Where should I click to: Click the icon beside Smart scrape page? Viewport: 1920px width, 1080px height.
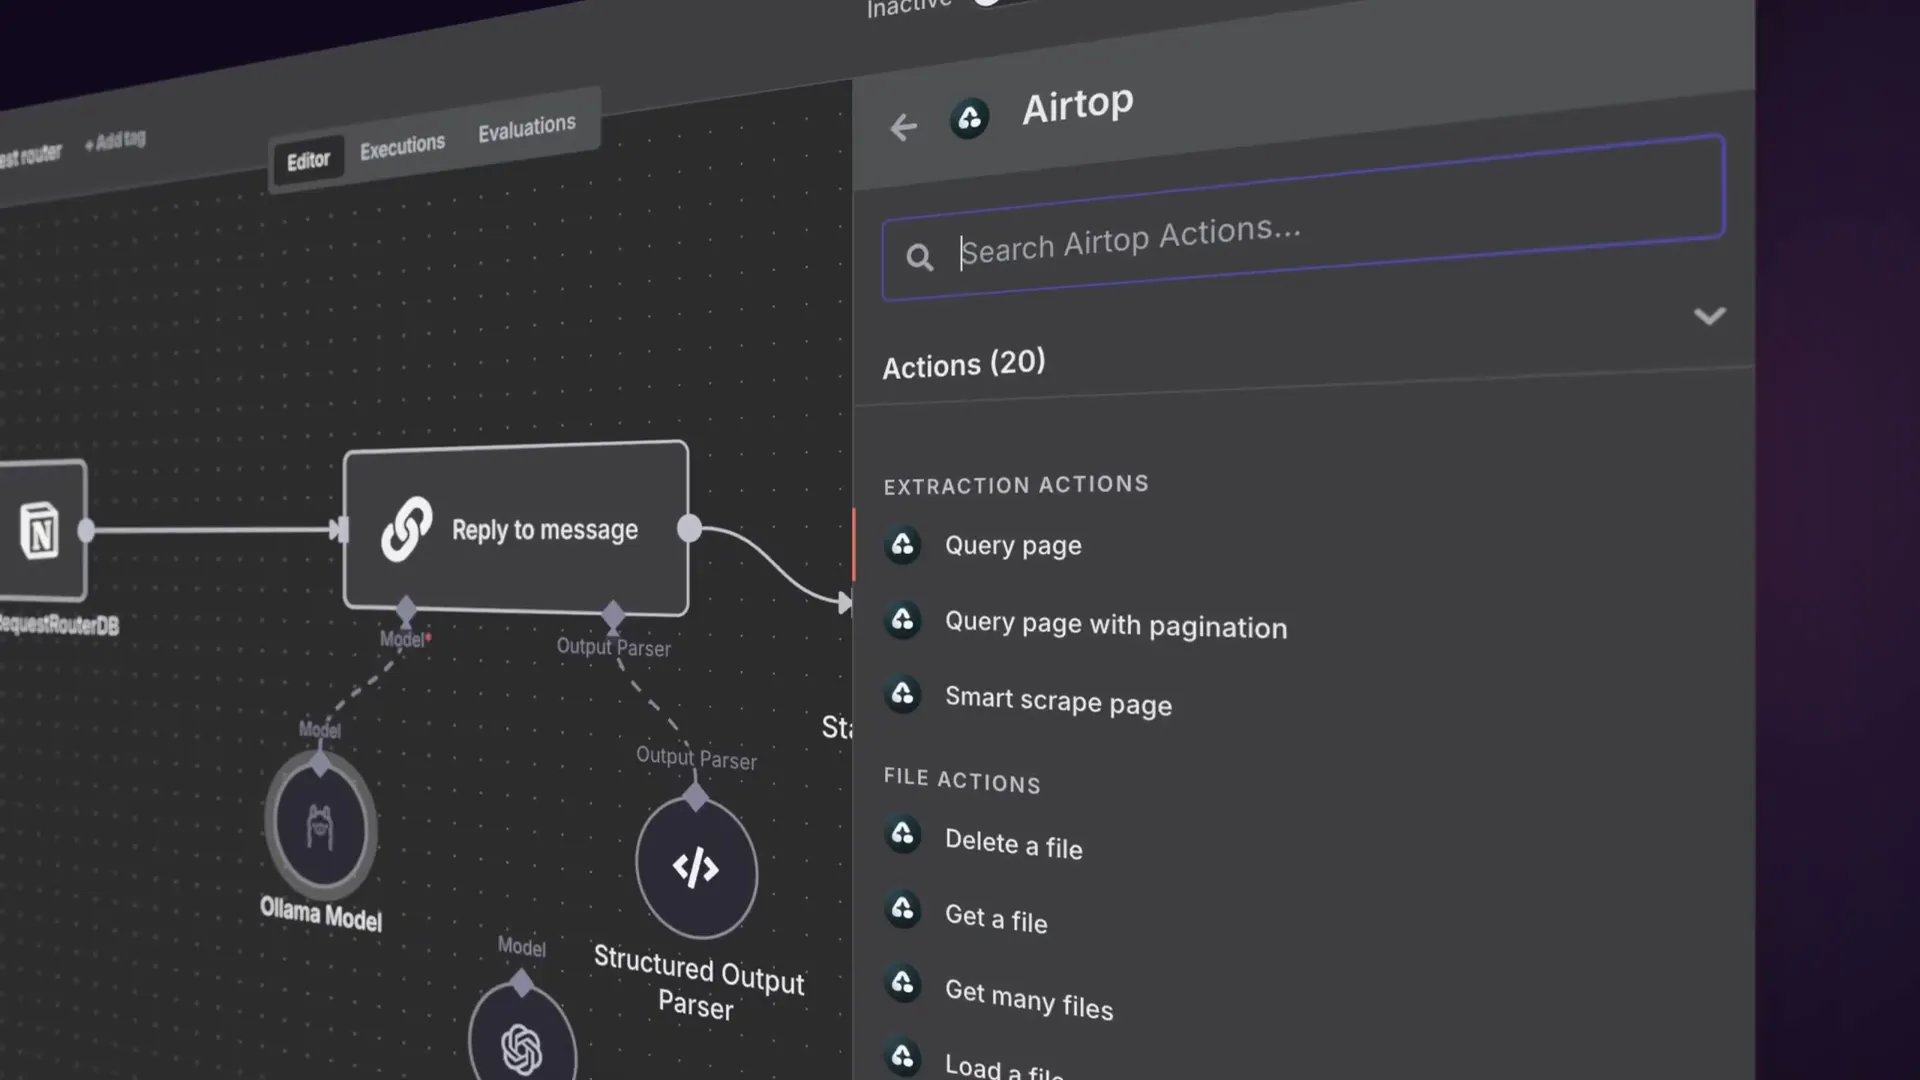click(903, 694)
